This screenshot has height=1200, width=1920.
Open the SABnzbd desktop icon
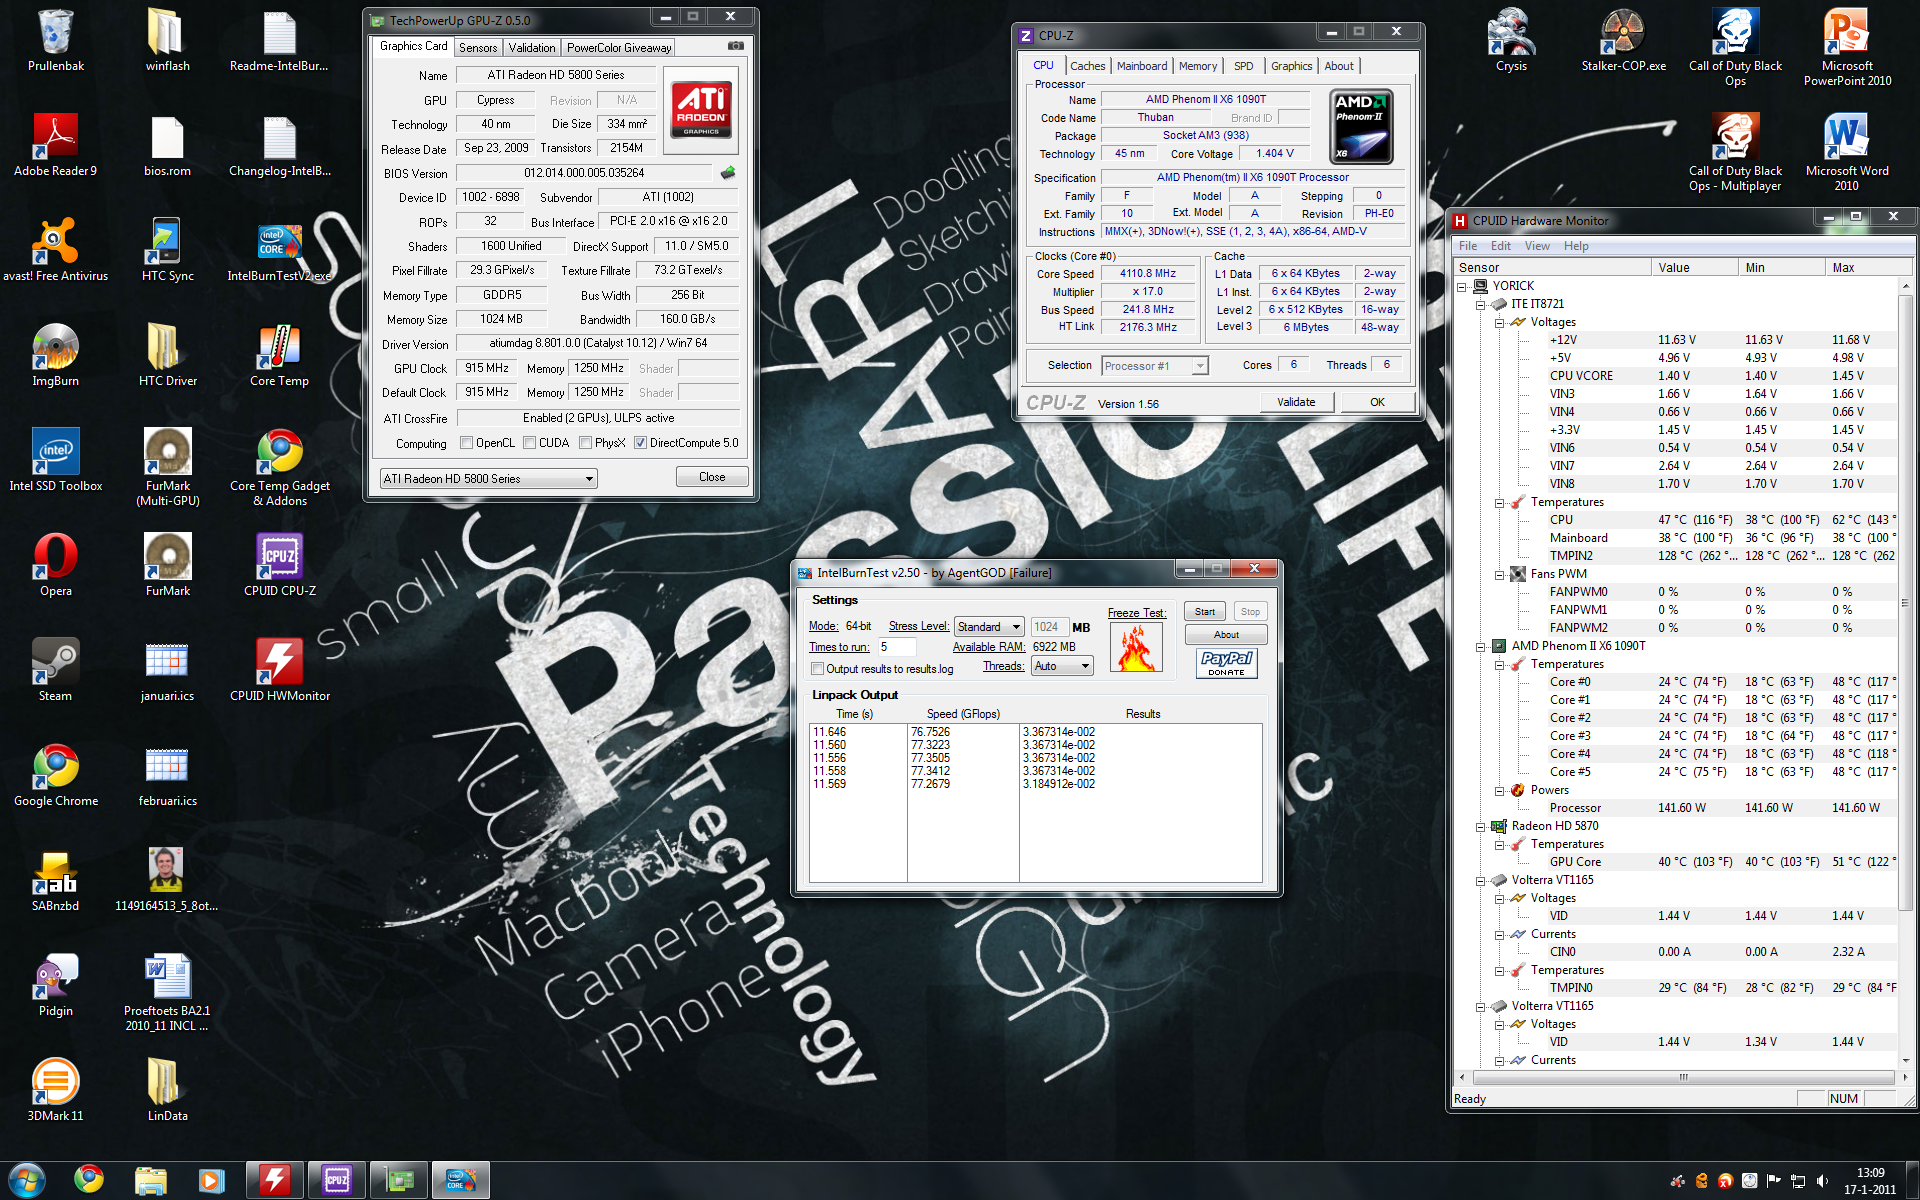point(56,881)
